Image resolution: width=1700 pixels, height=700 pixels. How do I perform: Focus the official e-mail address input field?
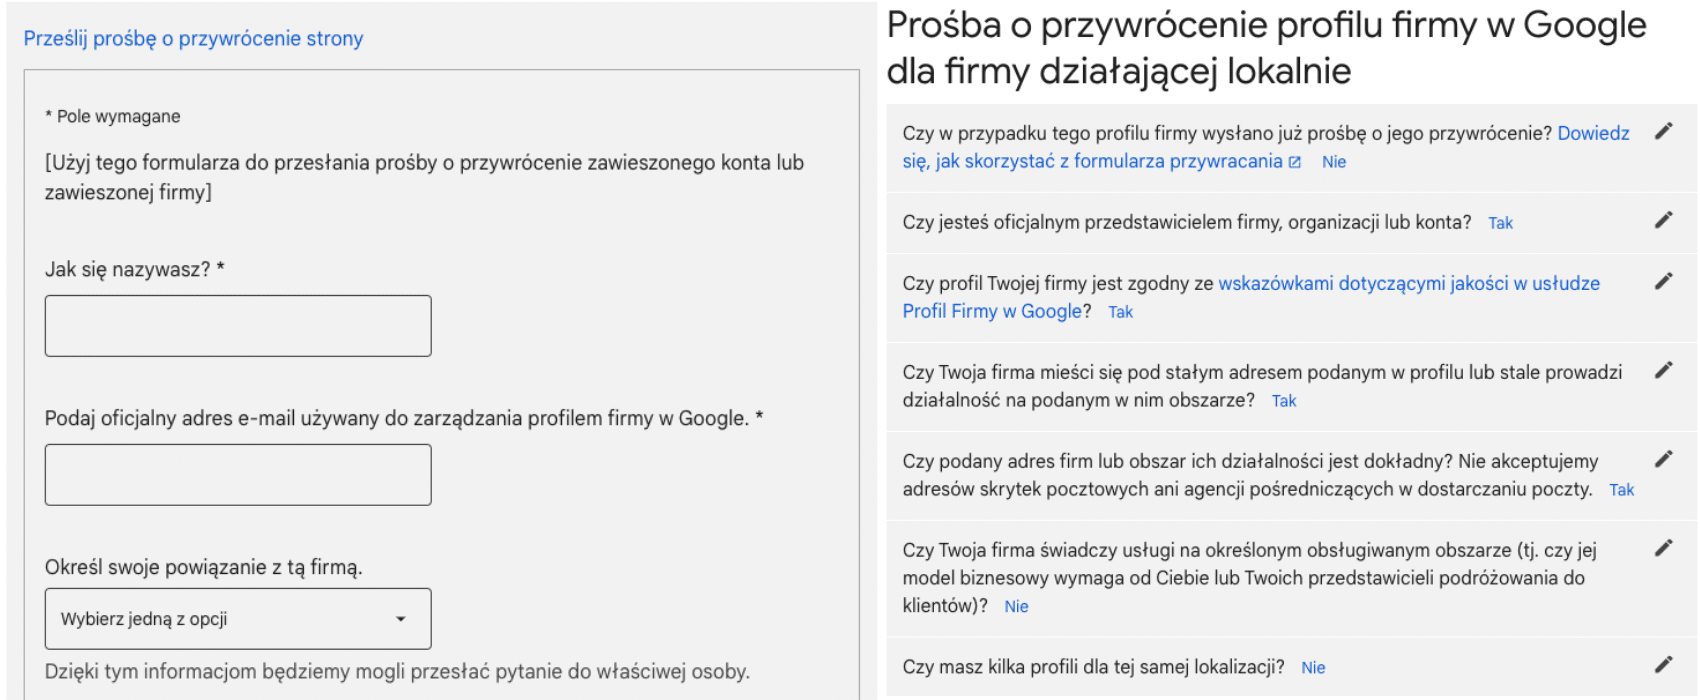coord(237,475)
